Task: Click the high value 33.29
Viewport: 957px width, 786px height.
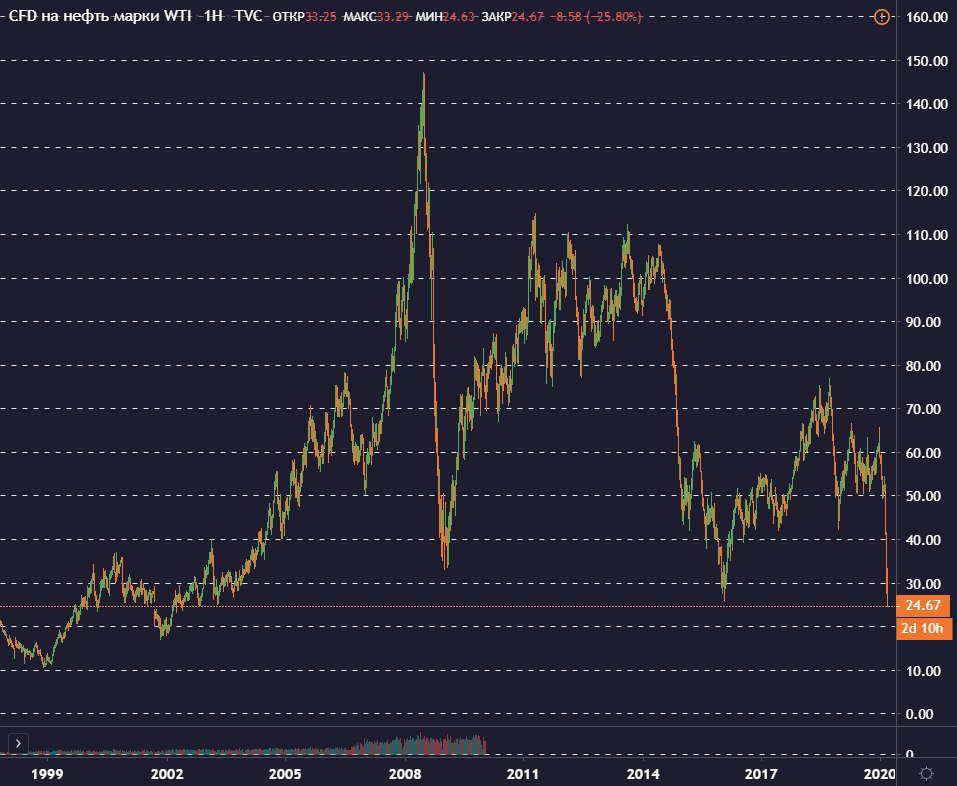Action: [x=392, y=17]
